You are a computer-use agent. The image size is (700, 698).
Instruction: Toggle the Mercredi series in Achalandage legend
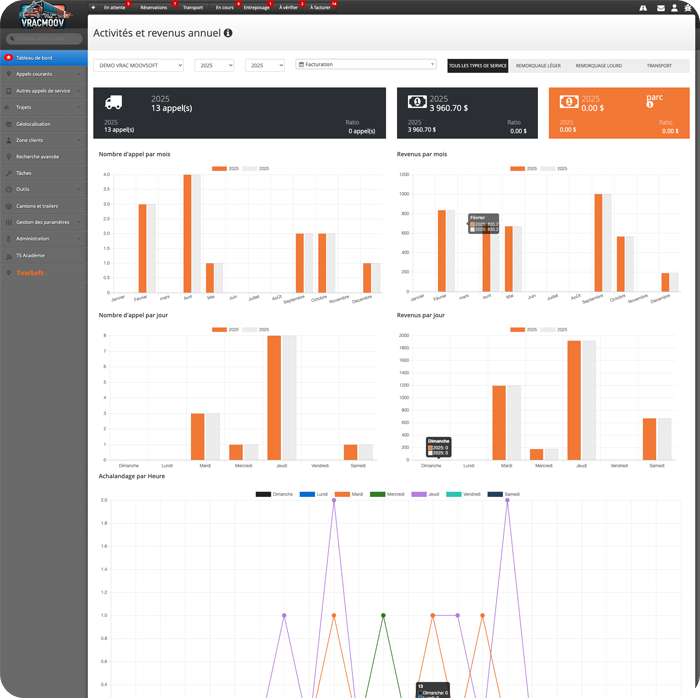(387, 494)
